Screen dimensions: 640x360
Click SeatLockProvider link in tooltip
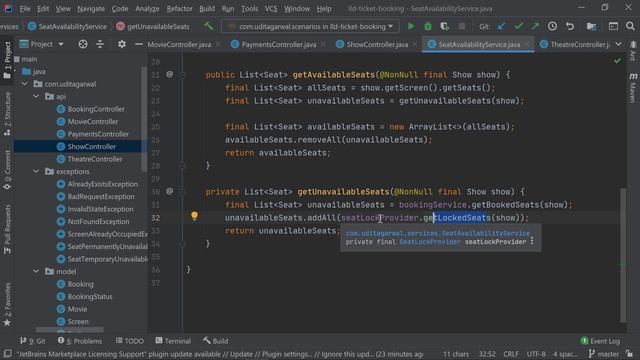click(x=430, y=242)
